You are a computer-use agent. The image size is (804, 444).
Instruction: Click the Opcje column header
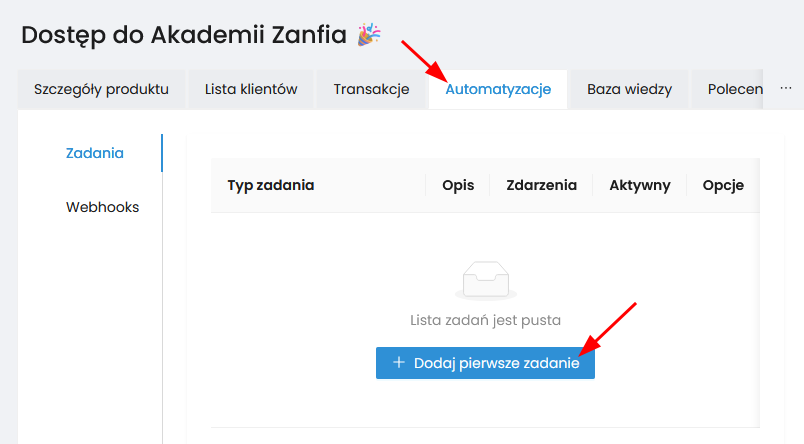[x=723, y=185]
